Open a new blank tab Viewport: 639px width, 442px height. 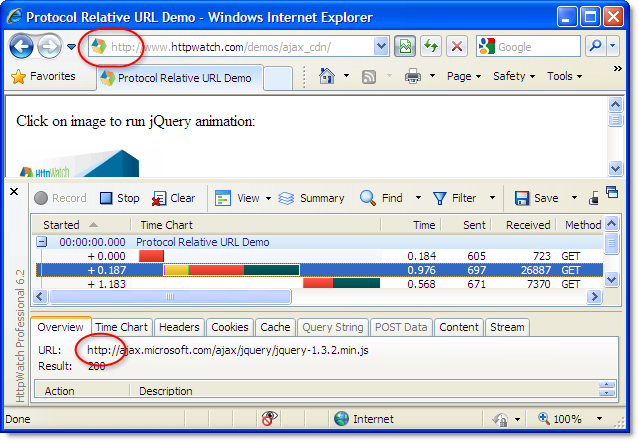coord(278,78)
